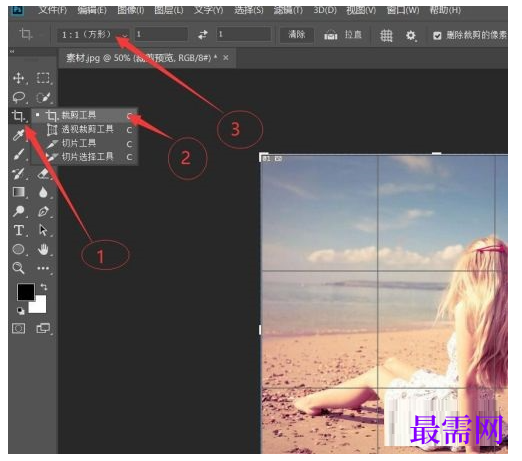Toggle delete cropped pixels checkbox
Screen dimensions: 522x461
pos(437,35)
